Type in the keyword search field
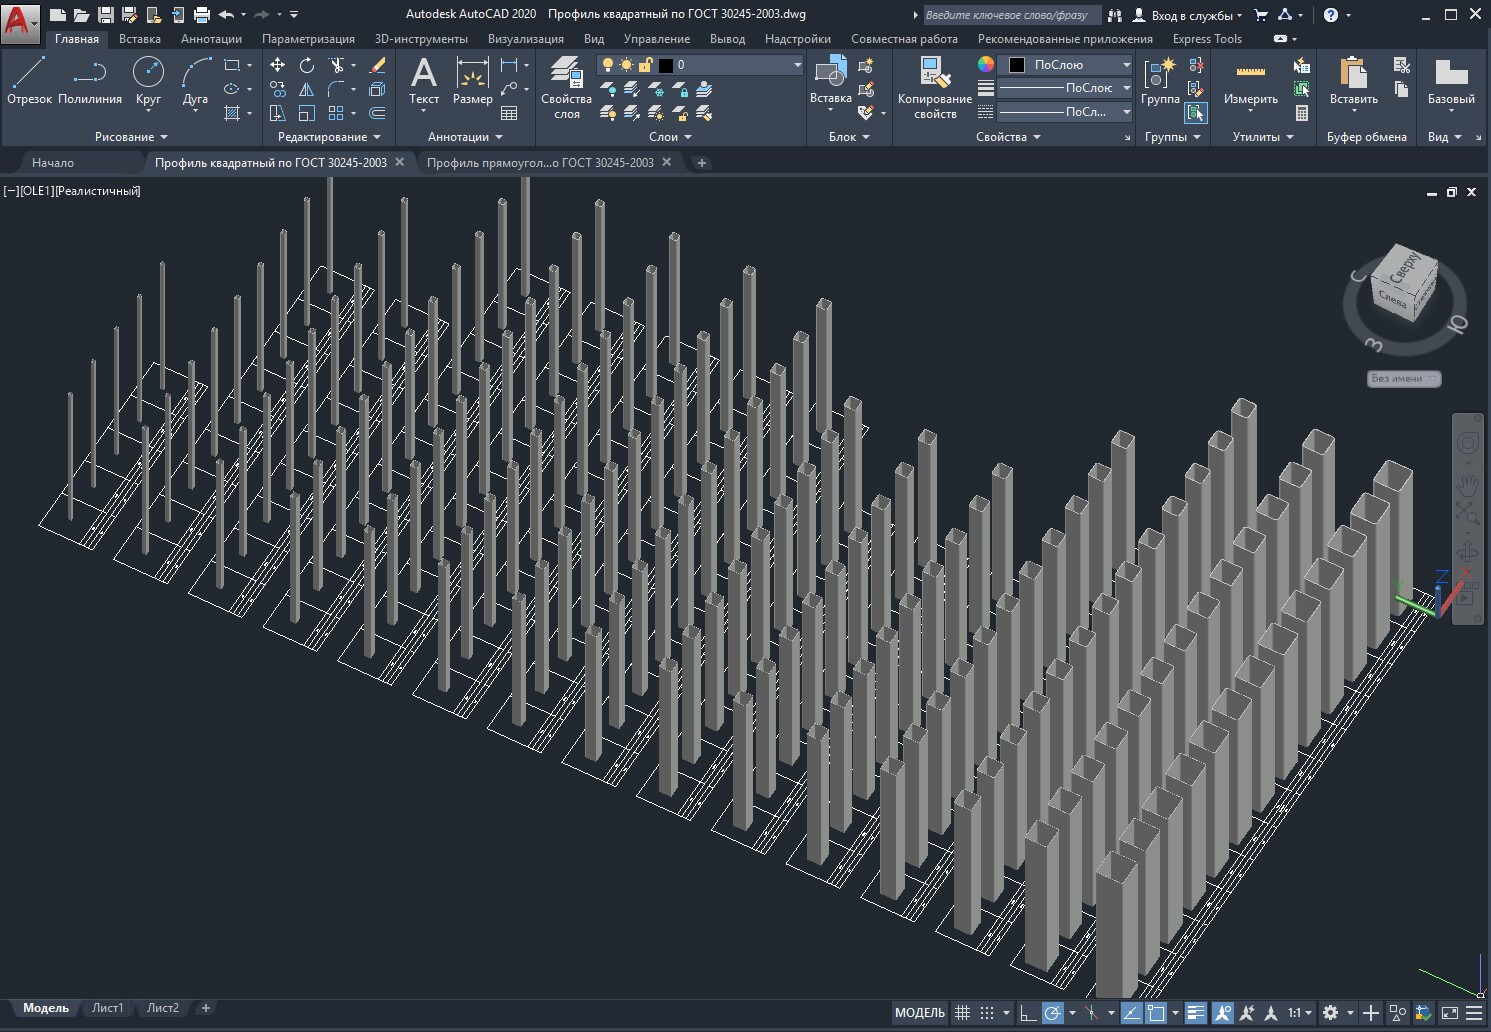1491x1032 pixels. 1011,15
